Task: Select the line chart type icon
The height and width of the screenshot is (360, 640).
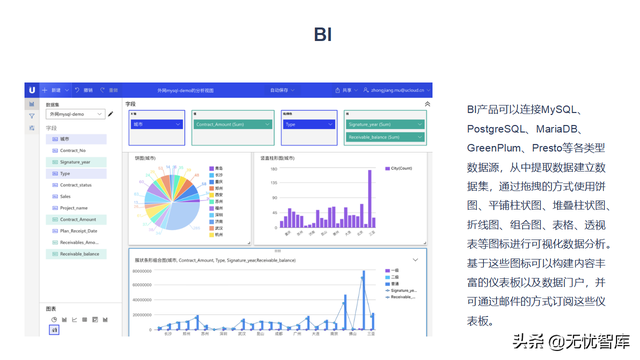Action: click(74, 320)
